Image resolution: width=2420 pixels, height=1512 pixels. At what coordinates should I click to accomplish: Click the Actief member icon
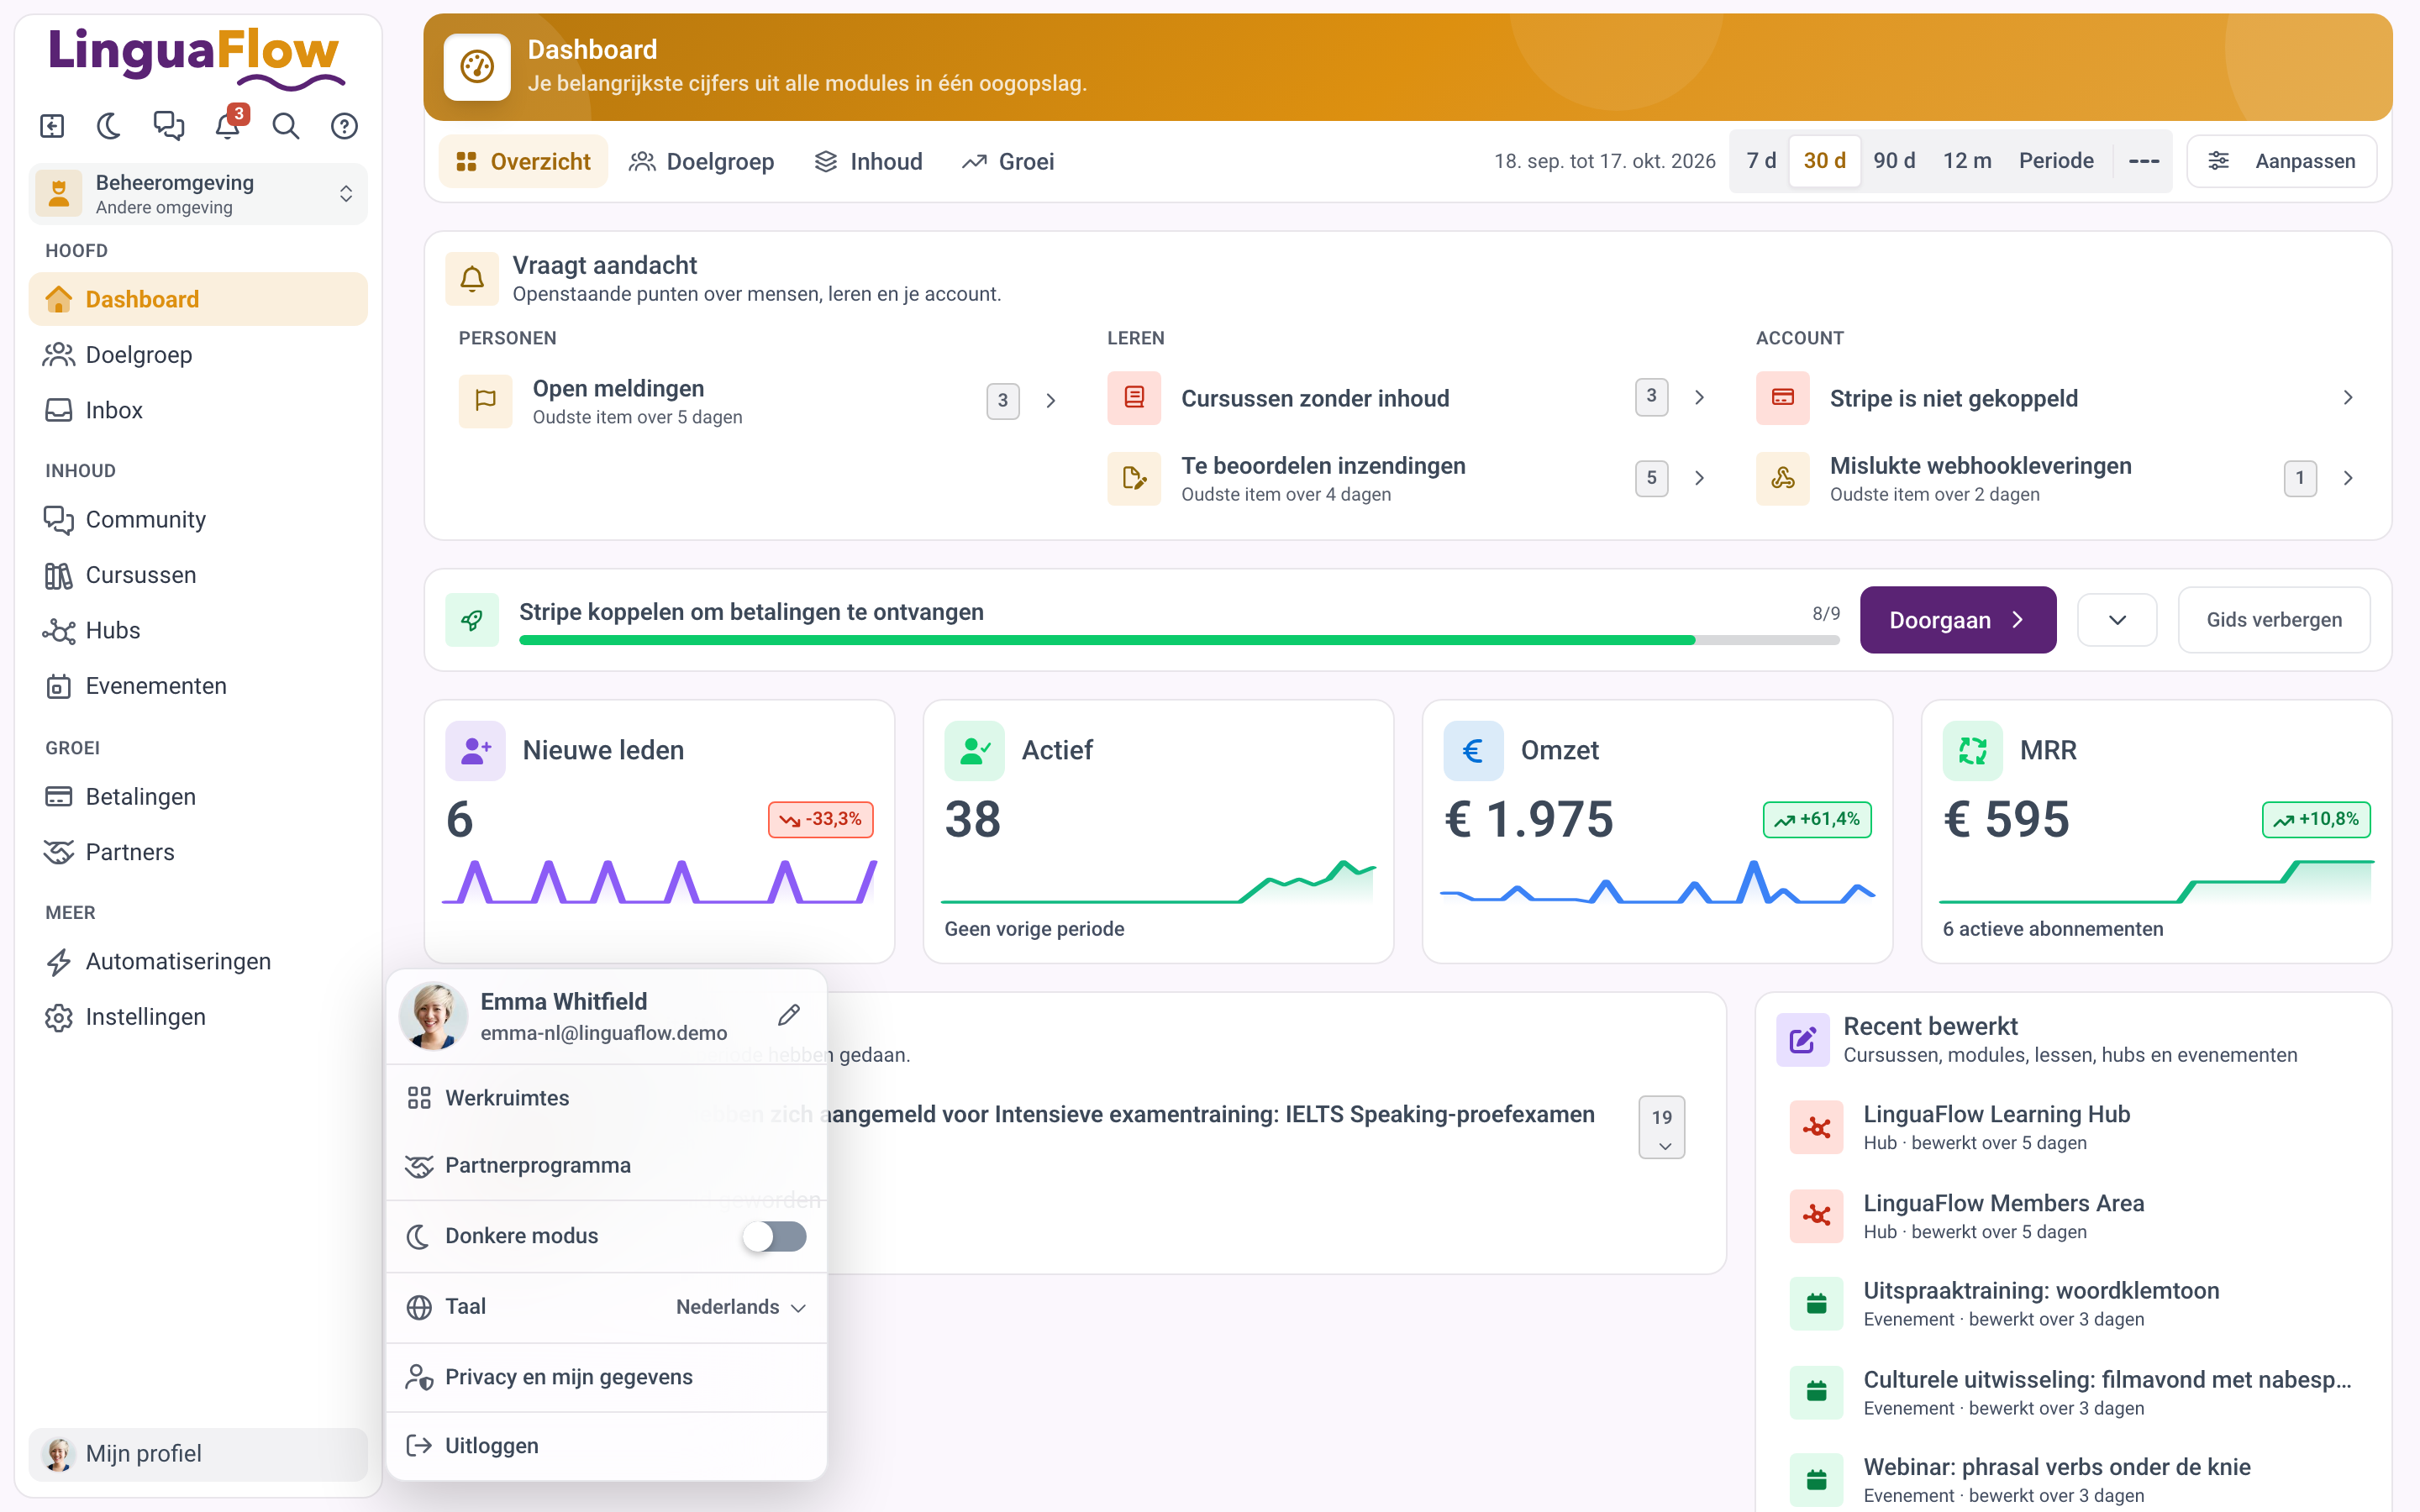click(x=974, y=750)
